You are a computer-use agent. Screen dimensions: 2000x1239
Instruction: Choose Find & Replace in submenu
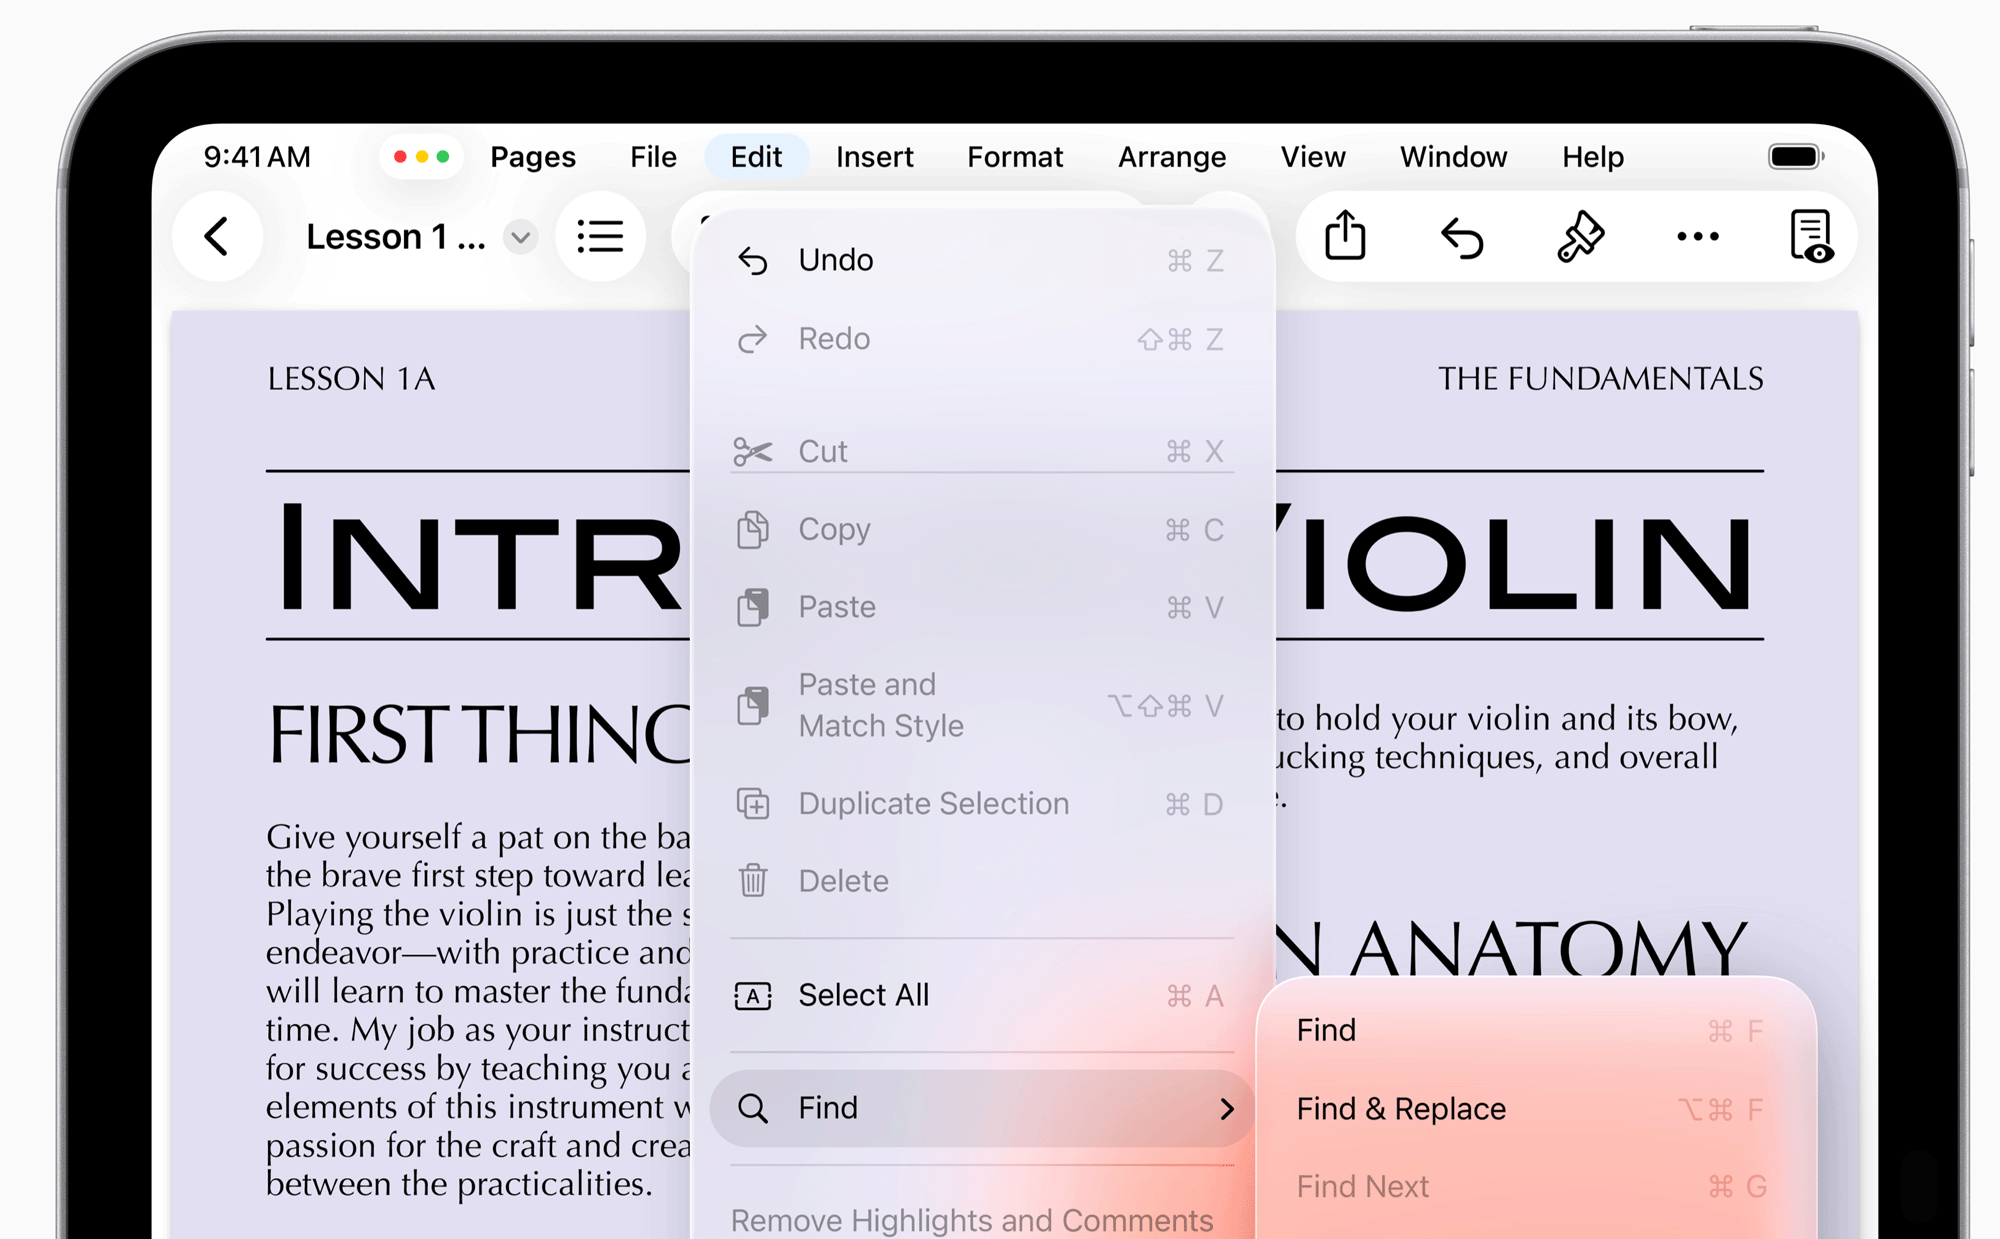pos(1536,1109)
